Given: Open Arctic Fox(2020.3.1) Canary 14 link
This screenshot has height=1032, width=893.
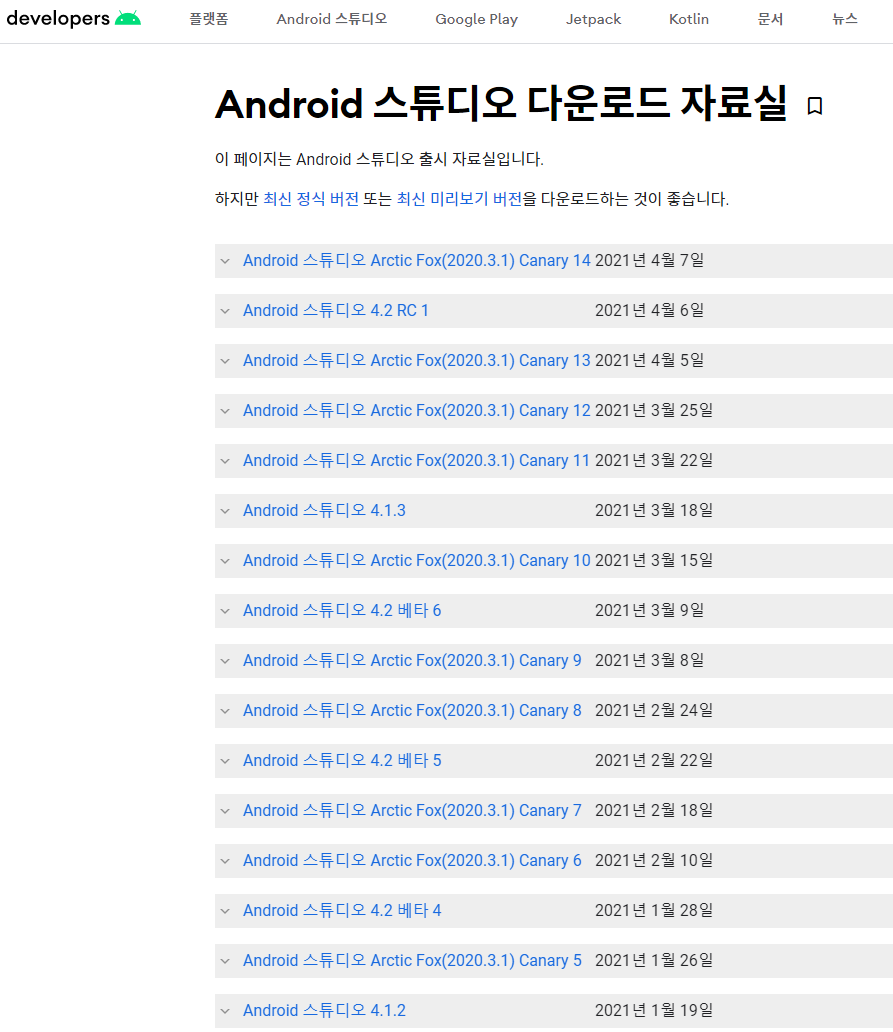Looking at the screenshot, I should click(417, 261).
